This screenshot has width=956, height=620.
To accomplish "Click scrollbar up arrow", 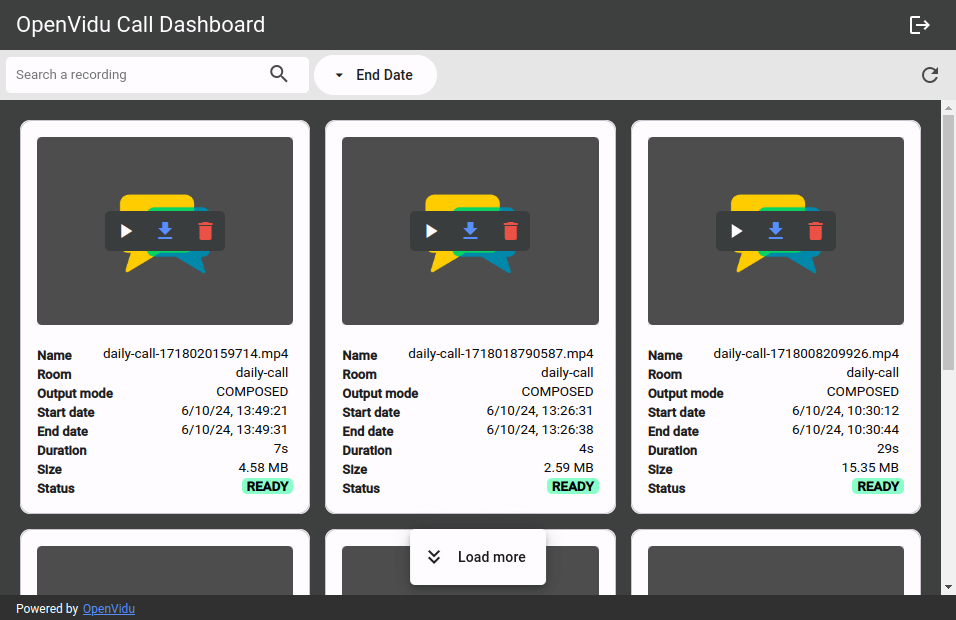I will (948, 108).
